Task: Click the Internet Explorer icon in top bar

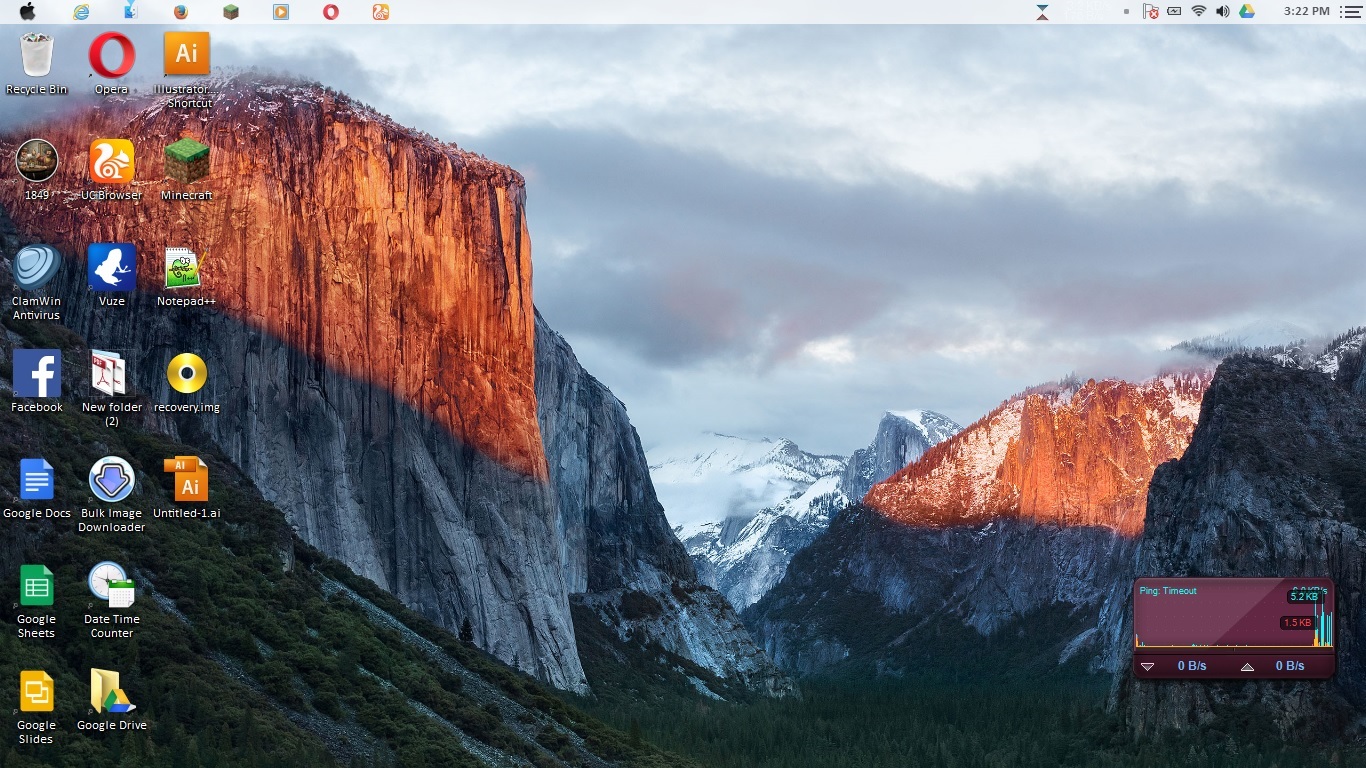Action: coord(81,12)
